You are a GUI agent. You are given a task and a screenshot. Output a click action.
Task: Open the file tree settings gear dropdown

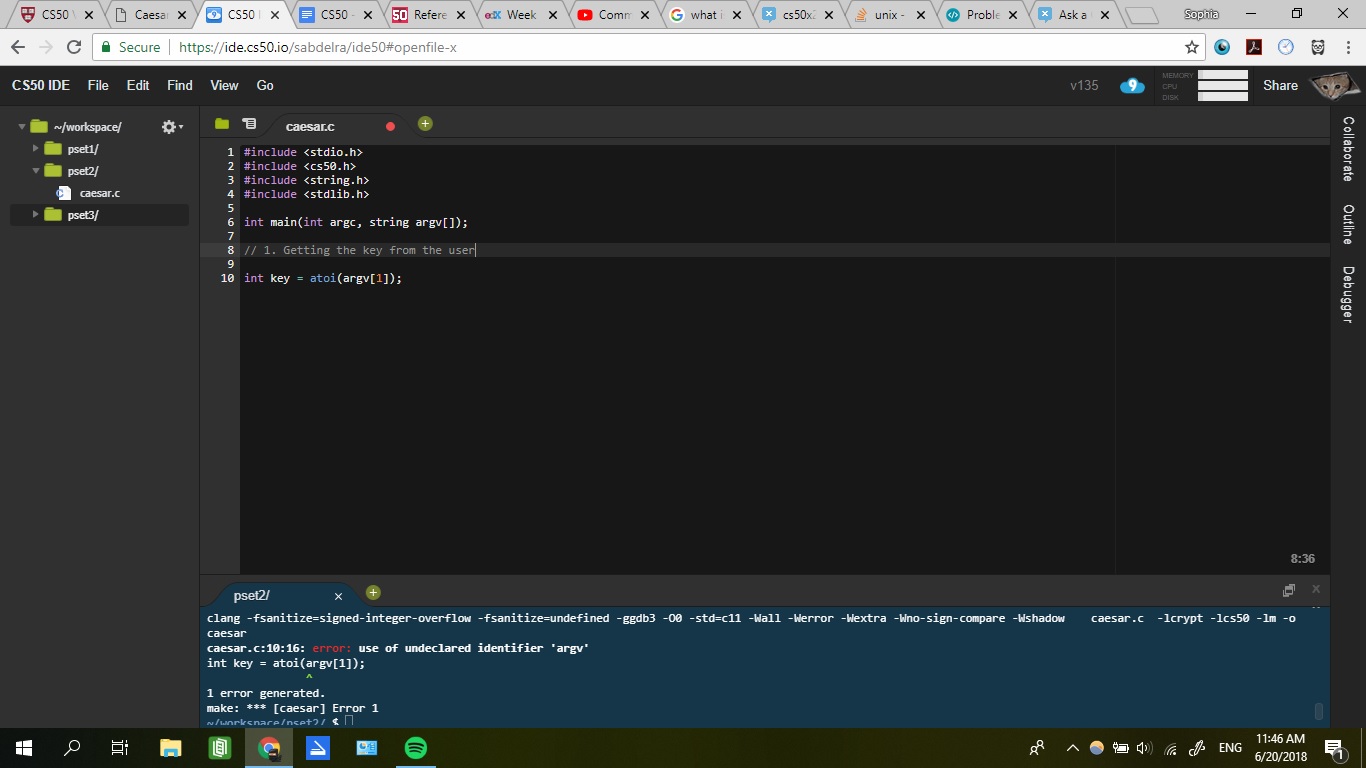[x=172, y=127]
